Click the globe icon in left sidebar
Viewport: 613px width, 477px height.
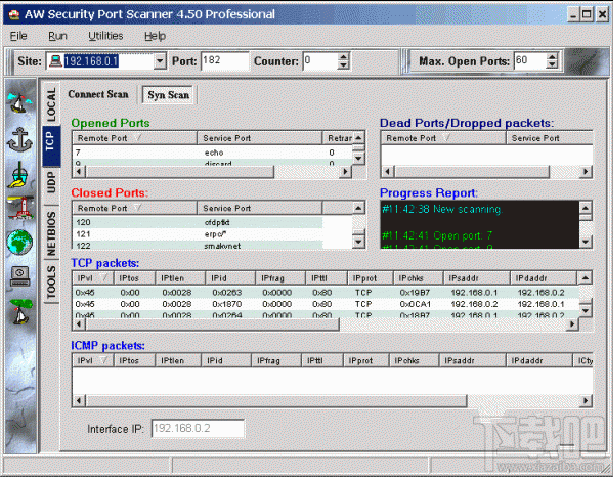click(x=18, y=243)
